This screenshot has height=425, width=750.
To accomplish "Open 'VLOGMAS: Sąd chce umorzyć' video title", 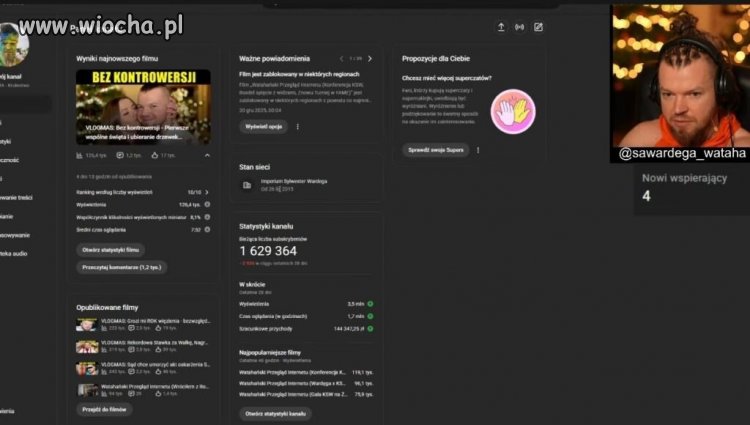I will pyautogui.click(x=155, y=364).
